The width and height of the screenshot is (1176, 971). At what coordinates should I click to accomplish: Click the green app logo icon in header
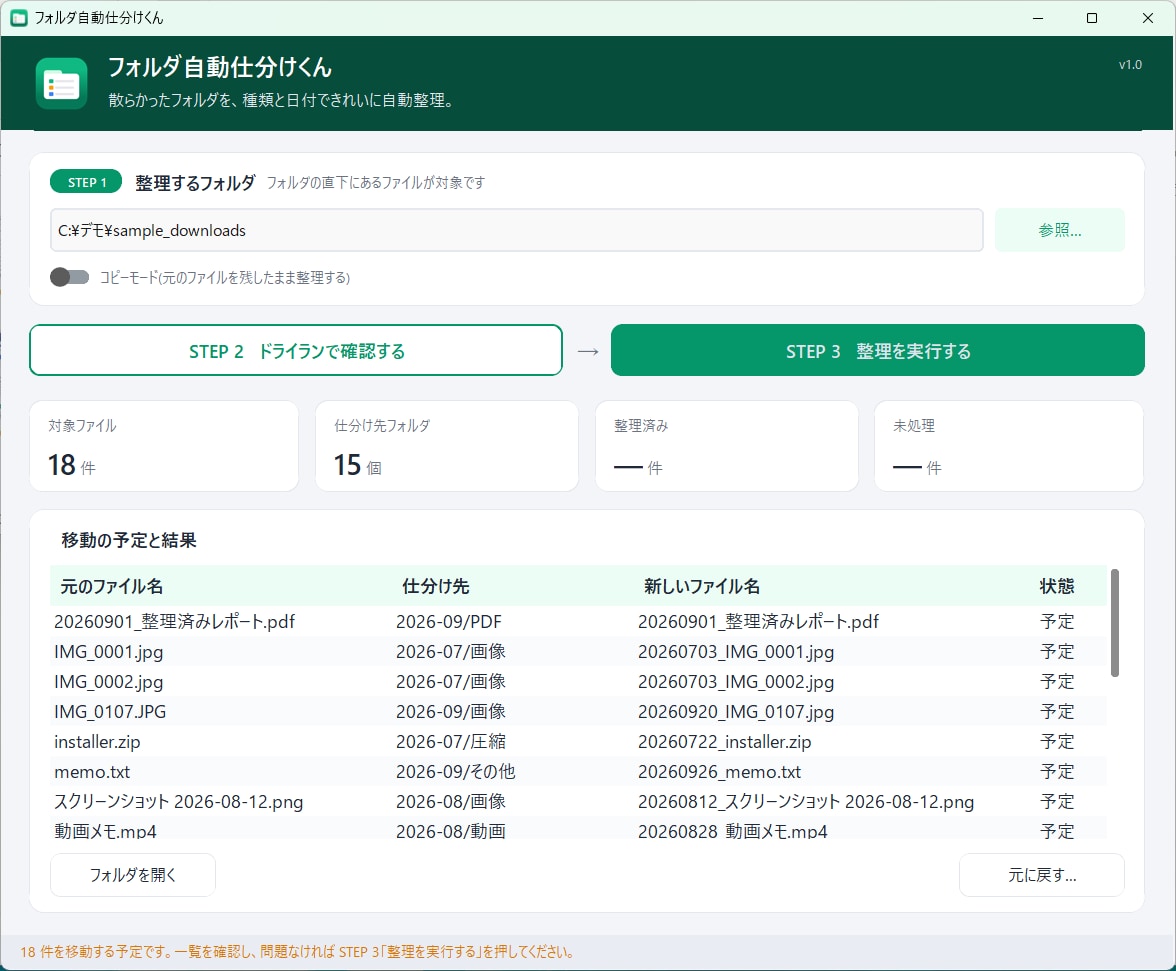[62, 83]
